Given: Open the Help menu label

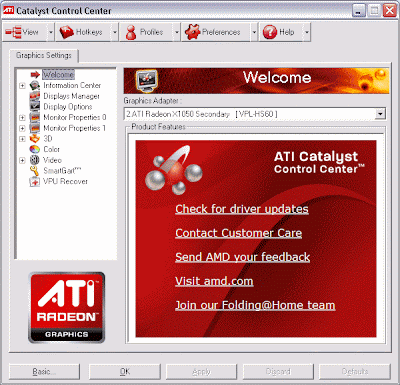Looking at the screenshot, I should tap(287, 32).
